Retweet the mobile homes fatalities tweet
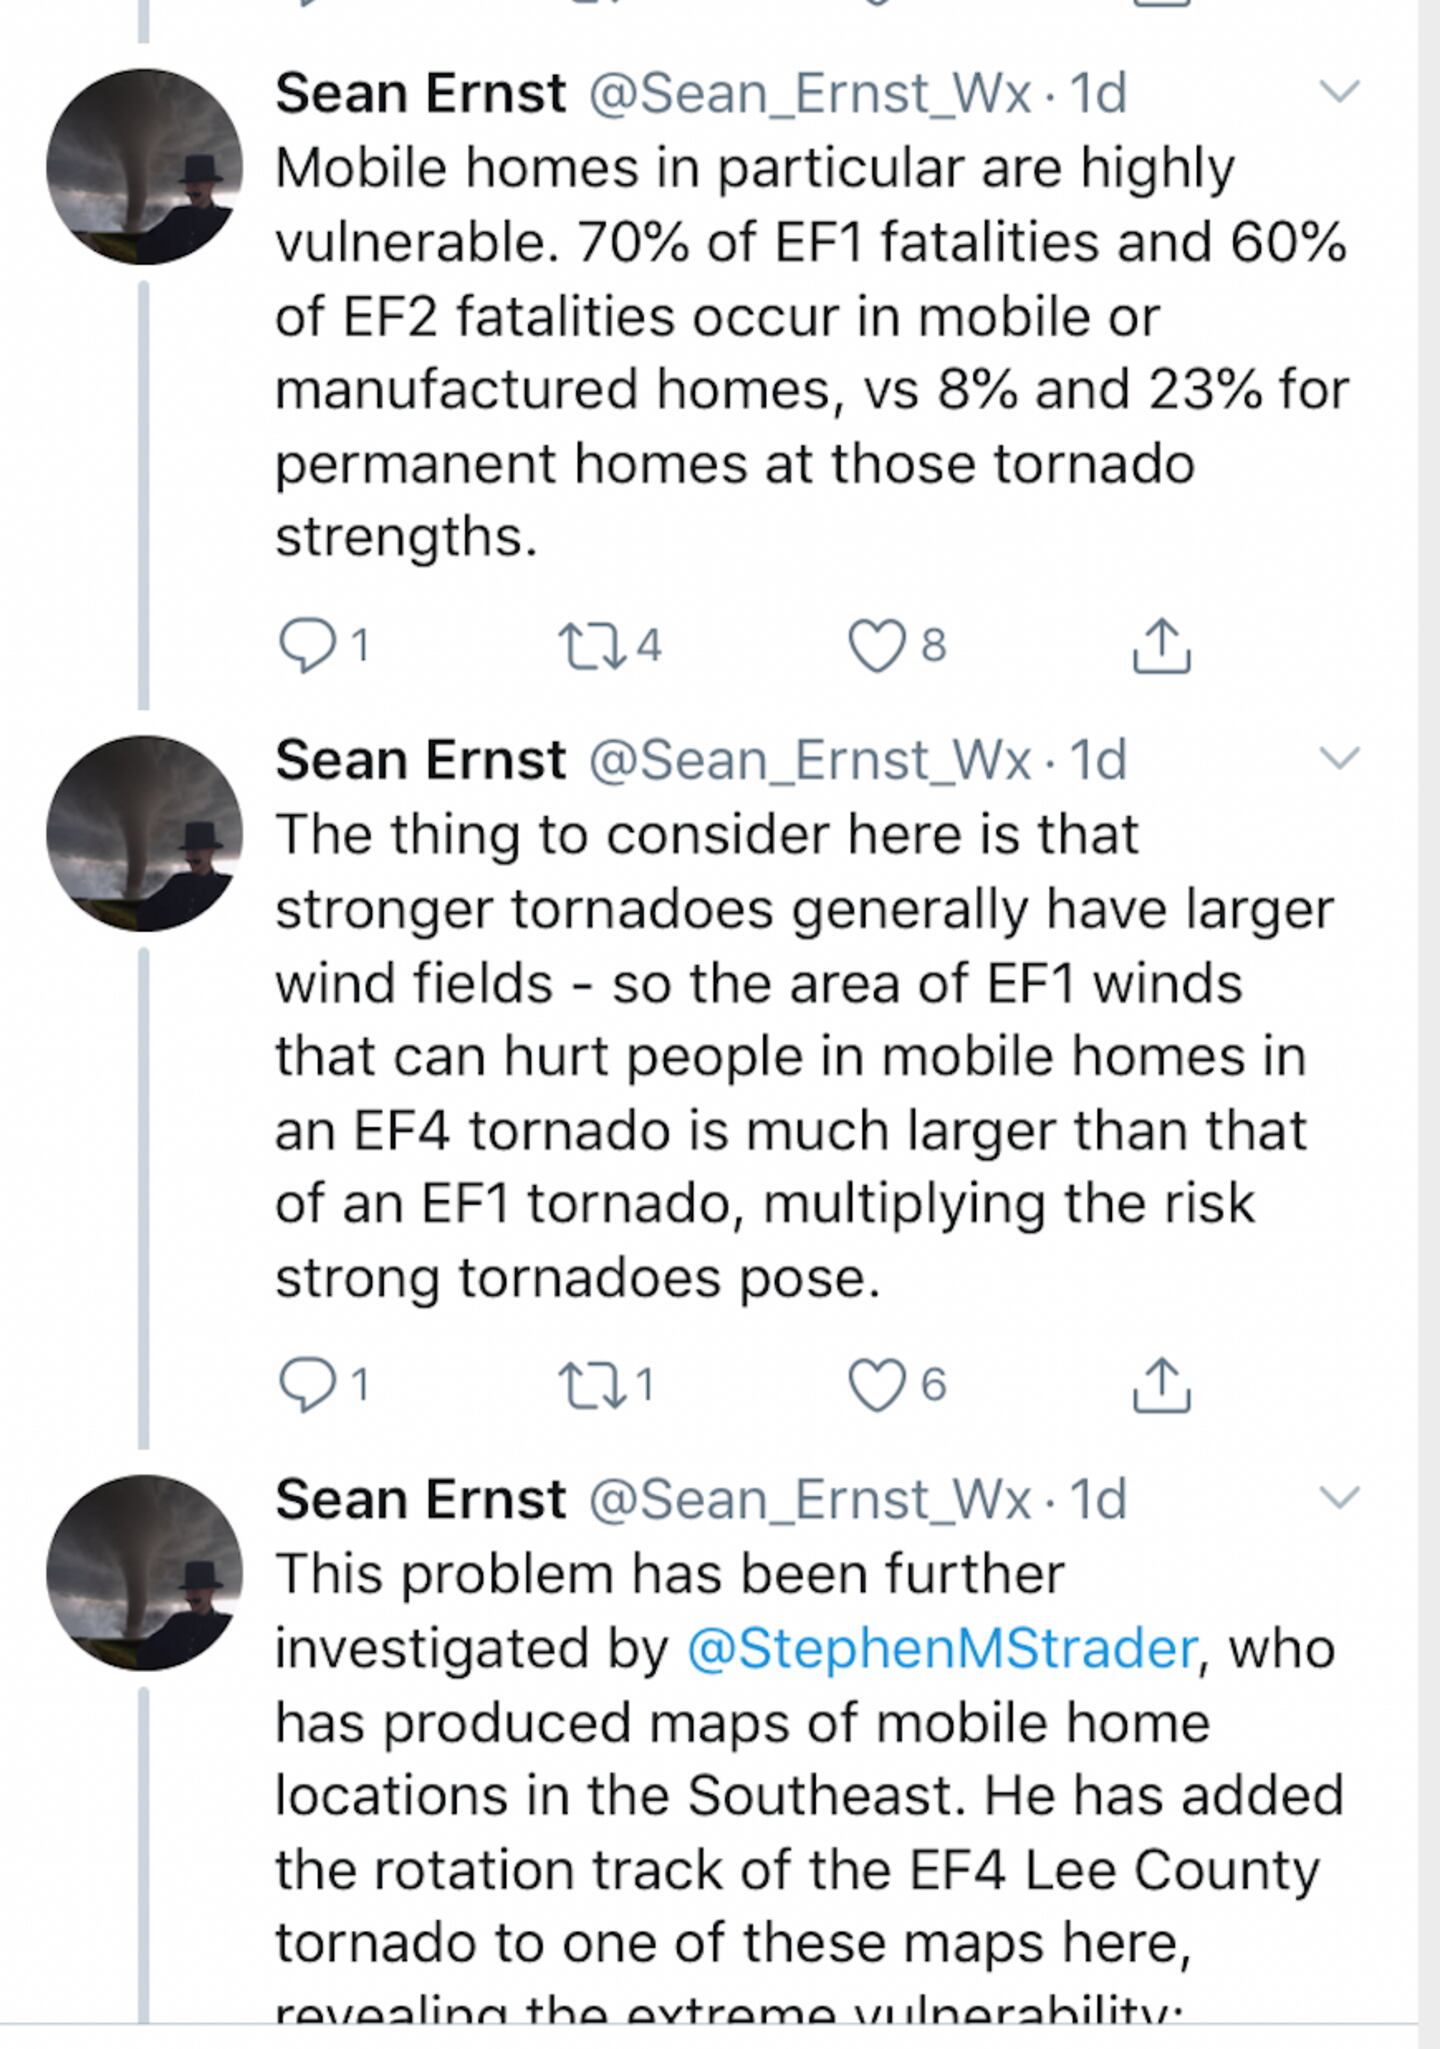The width and height of the screenshot is (1440, 2049). (592, 645)
